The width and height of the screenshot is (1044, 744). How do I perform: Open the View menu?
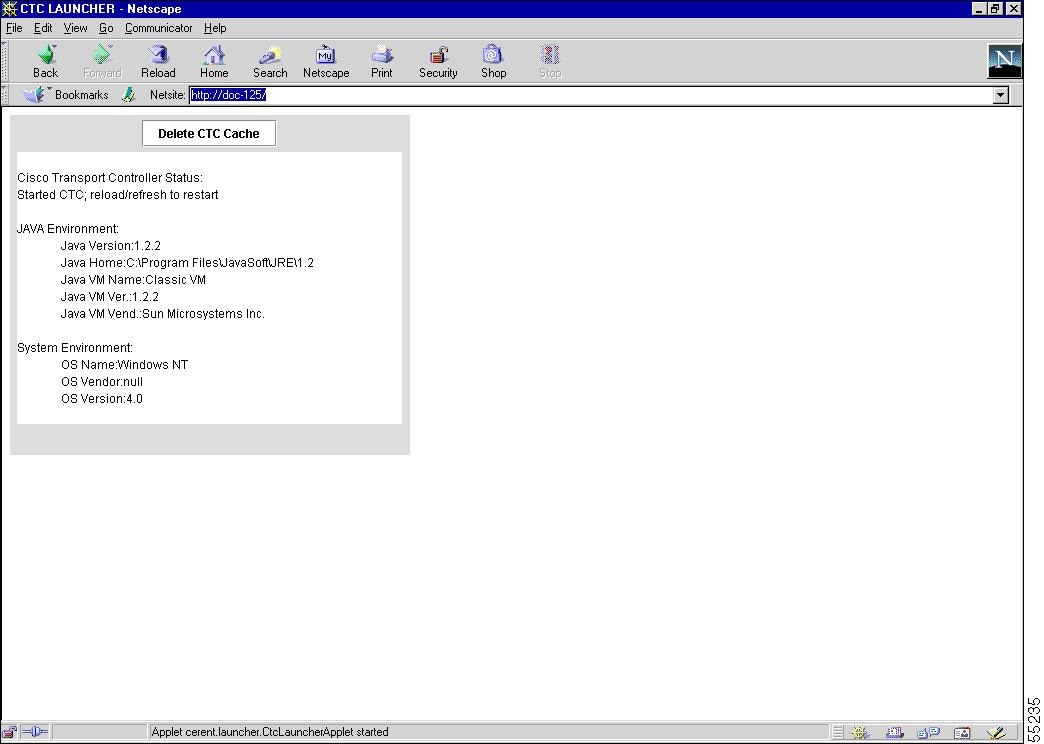tap(75, 28)
